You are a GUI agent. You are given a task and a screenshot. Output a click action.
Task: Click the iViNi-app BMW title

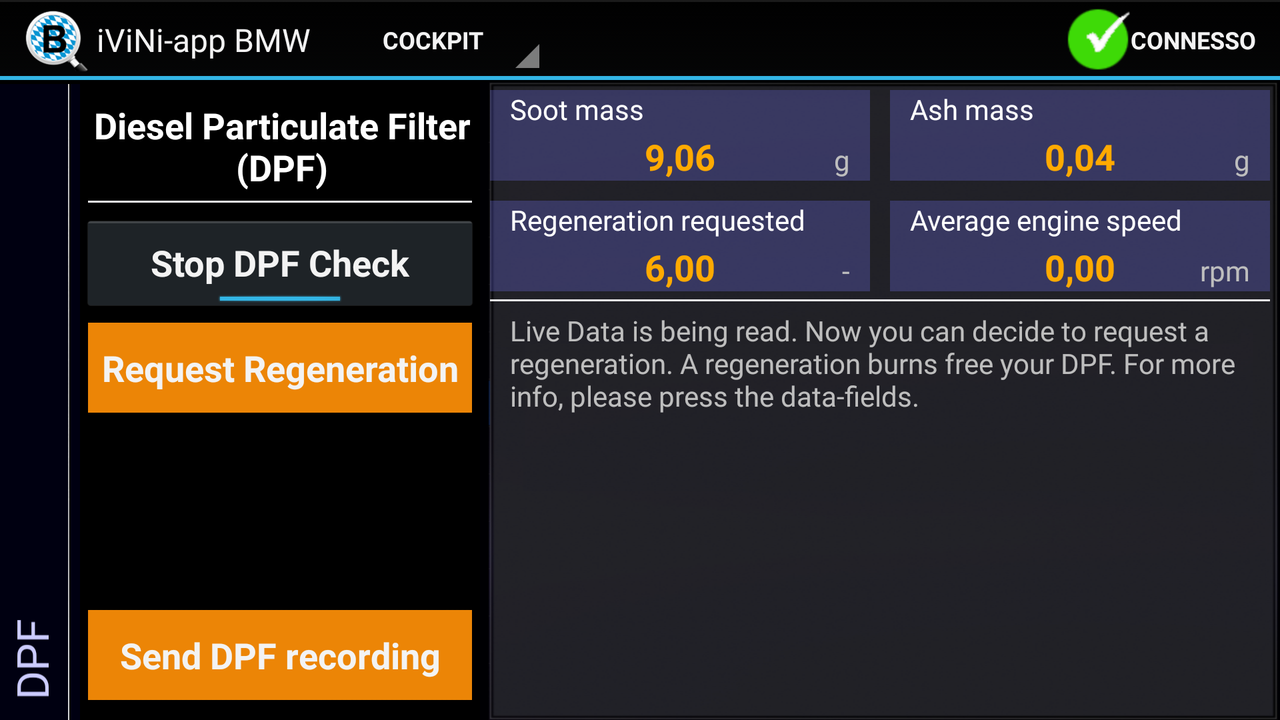pyautogui.click(x=204, y=41)
